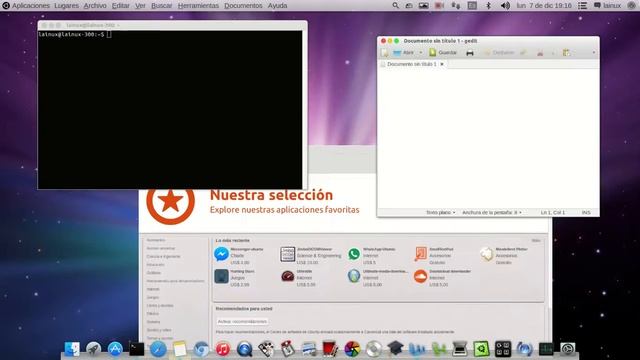Viewport: 640px width, 360px height.
Task: Open the Ayuda menu
Action: [x=278, y=6]
